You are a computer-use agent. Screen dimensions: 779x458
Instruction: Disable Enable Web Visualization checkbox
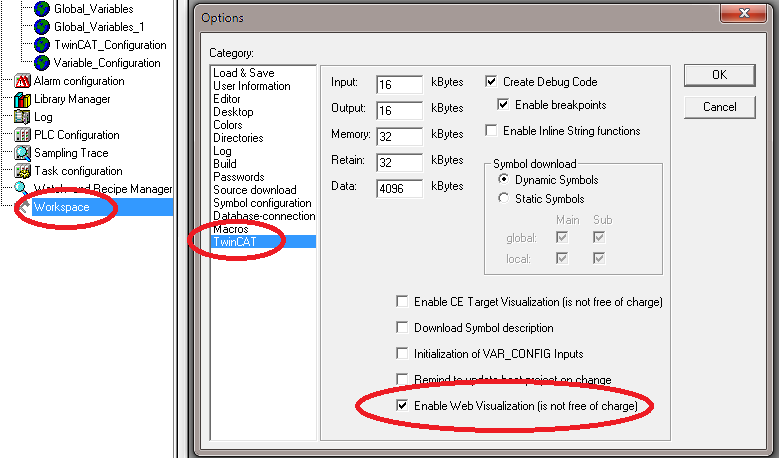coord(403,405)
